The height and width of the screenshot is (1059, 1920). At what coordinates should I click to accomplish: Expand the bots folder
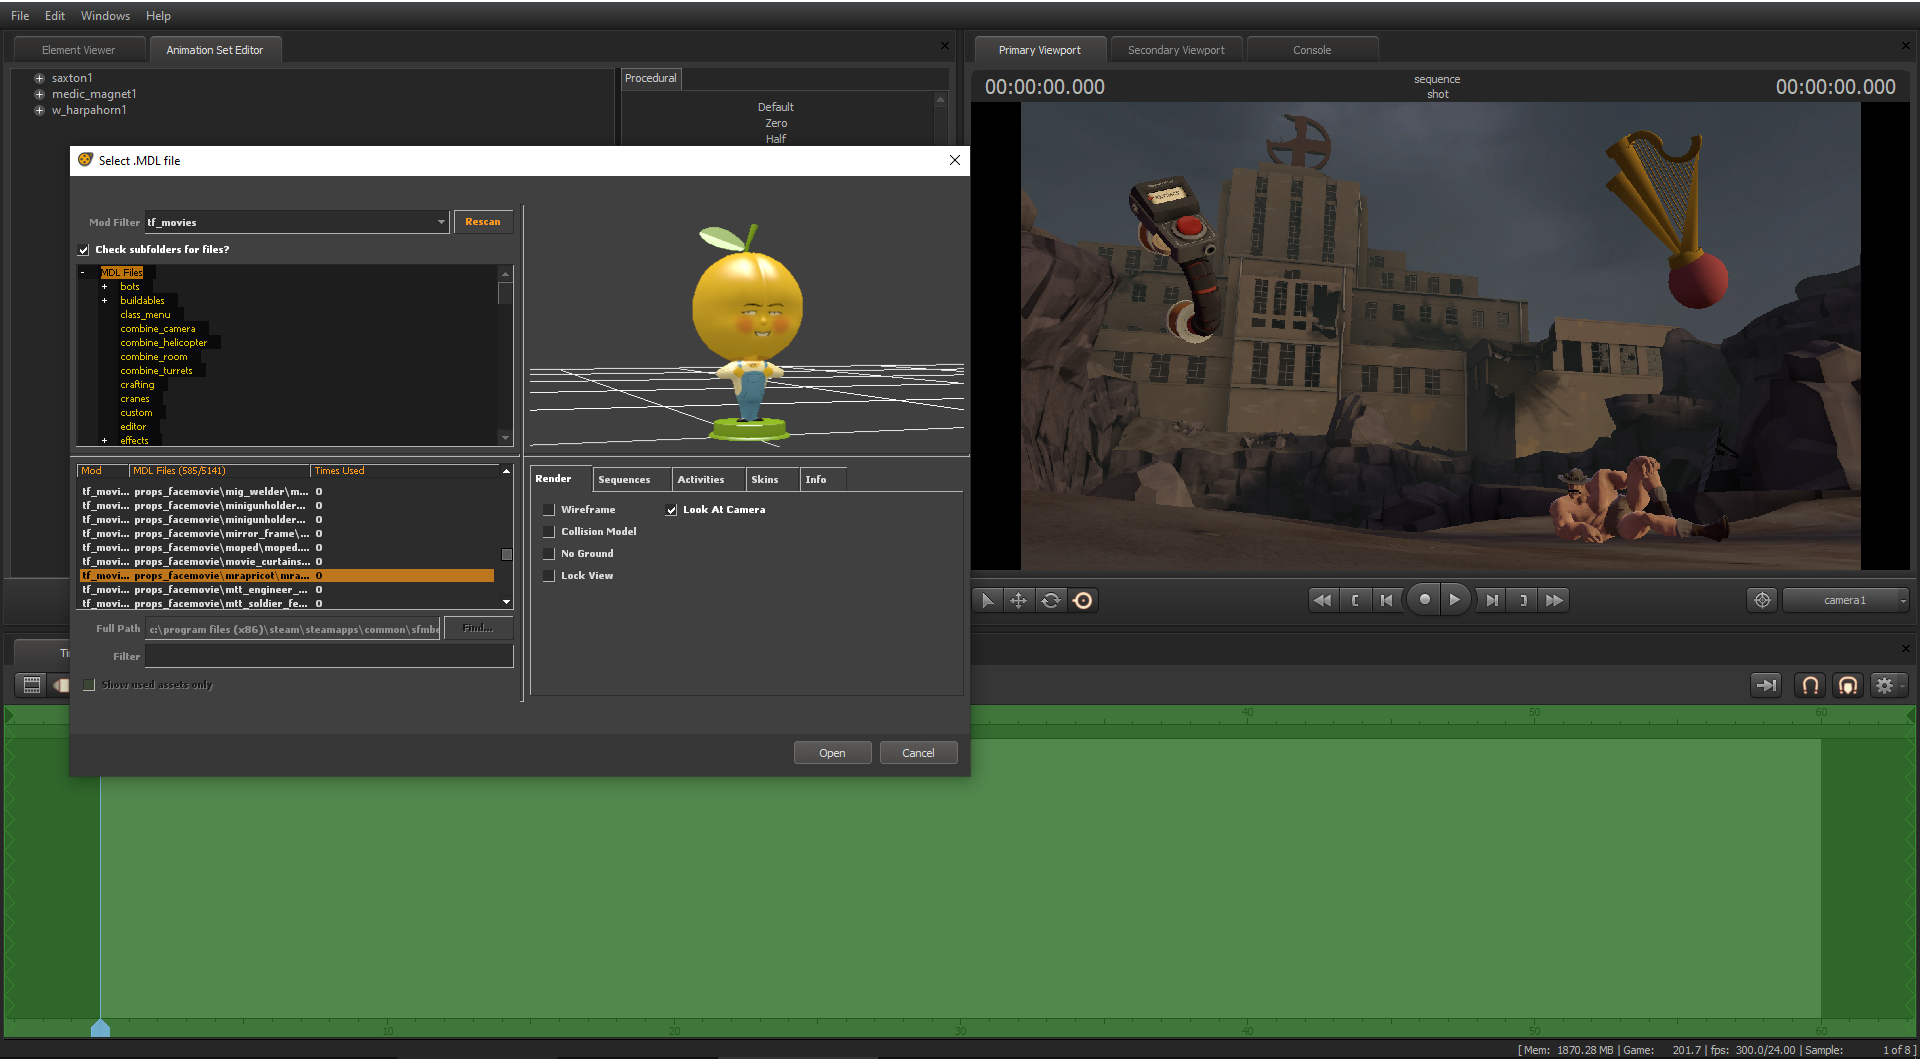[x=104, y=287]
